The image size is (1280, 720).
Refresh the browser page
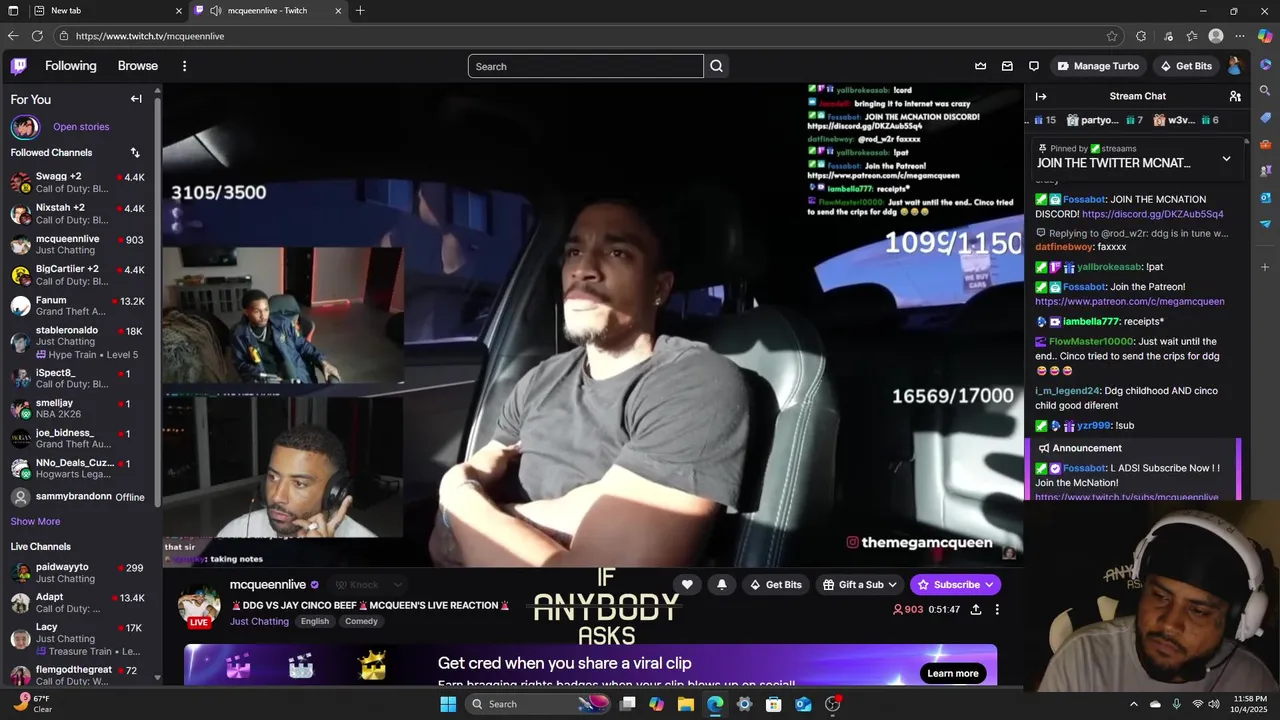point(37,36)
